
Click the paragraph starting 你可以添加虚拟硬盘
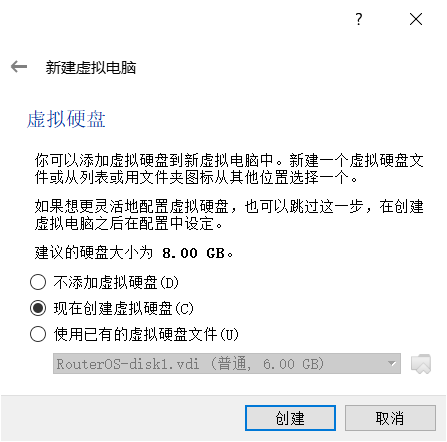click(x=229, y=169)
